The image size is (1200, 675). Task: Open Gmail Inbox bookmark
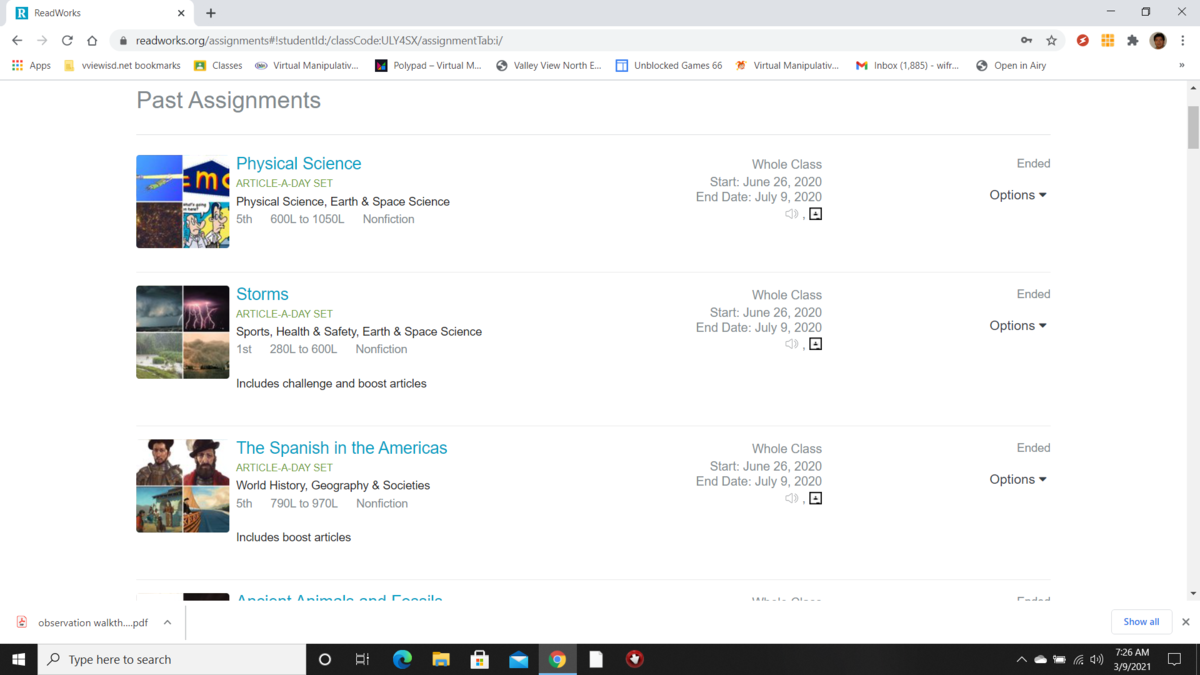pyautogui.click(x=907, y=66)
